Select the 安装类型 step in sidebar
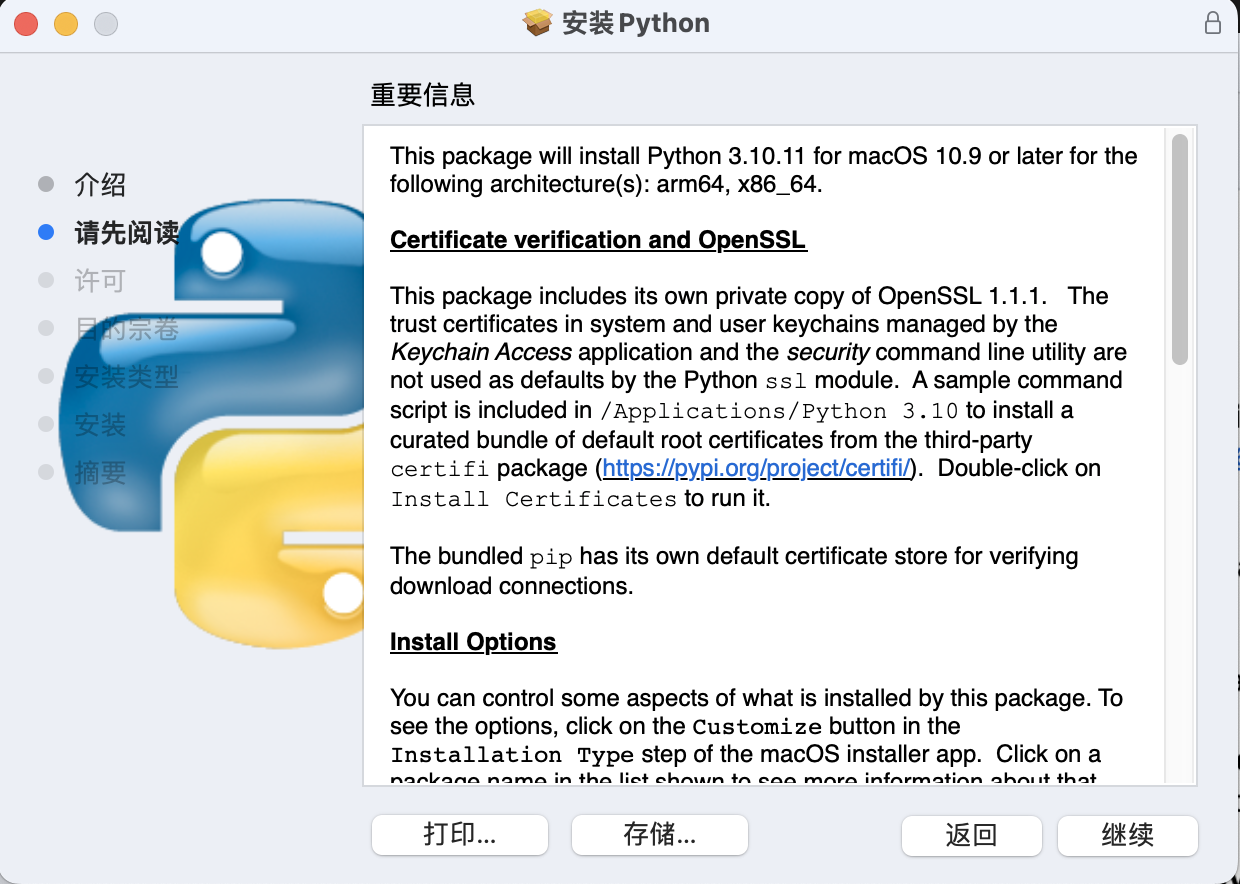Image resolution: width=1240 pixels, height=884 pixels. [127, 376]
